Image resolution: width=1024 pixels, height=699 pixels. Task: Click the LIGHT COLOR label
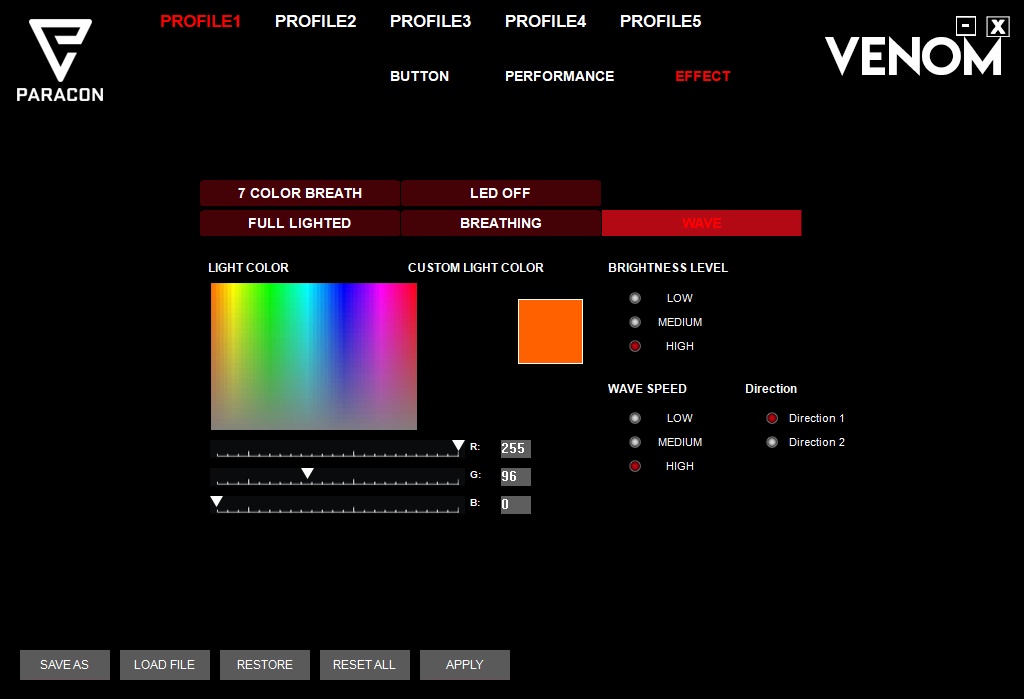pos(248,268)
